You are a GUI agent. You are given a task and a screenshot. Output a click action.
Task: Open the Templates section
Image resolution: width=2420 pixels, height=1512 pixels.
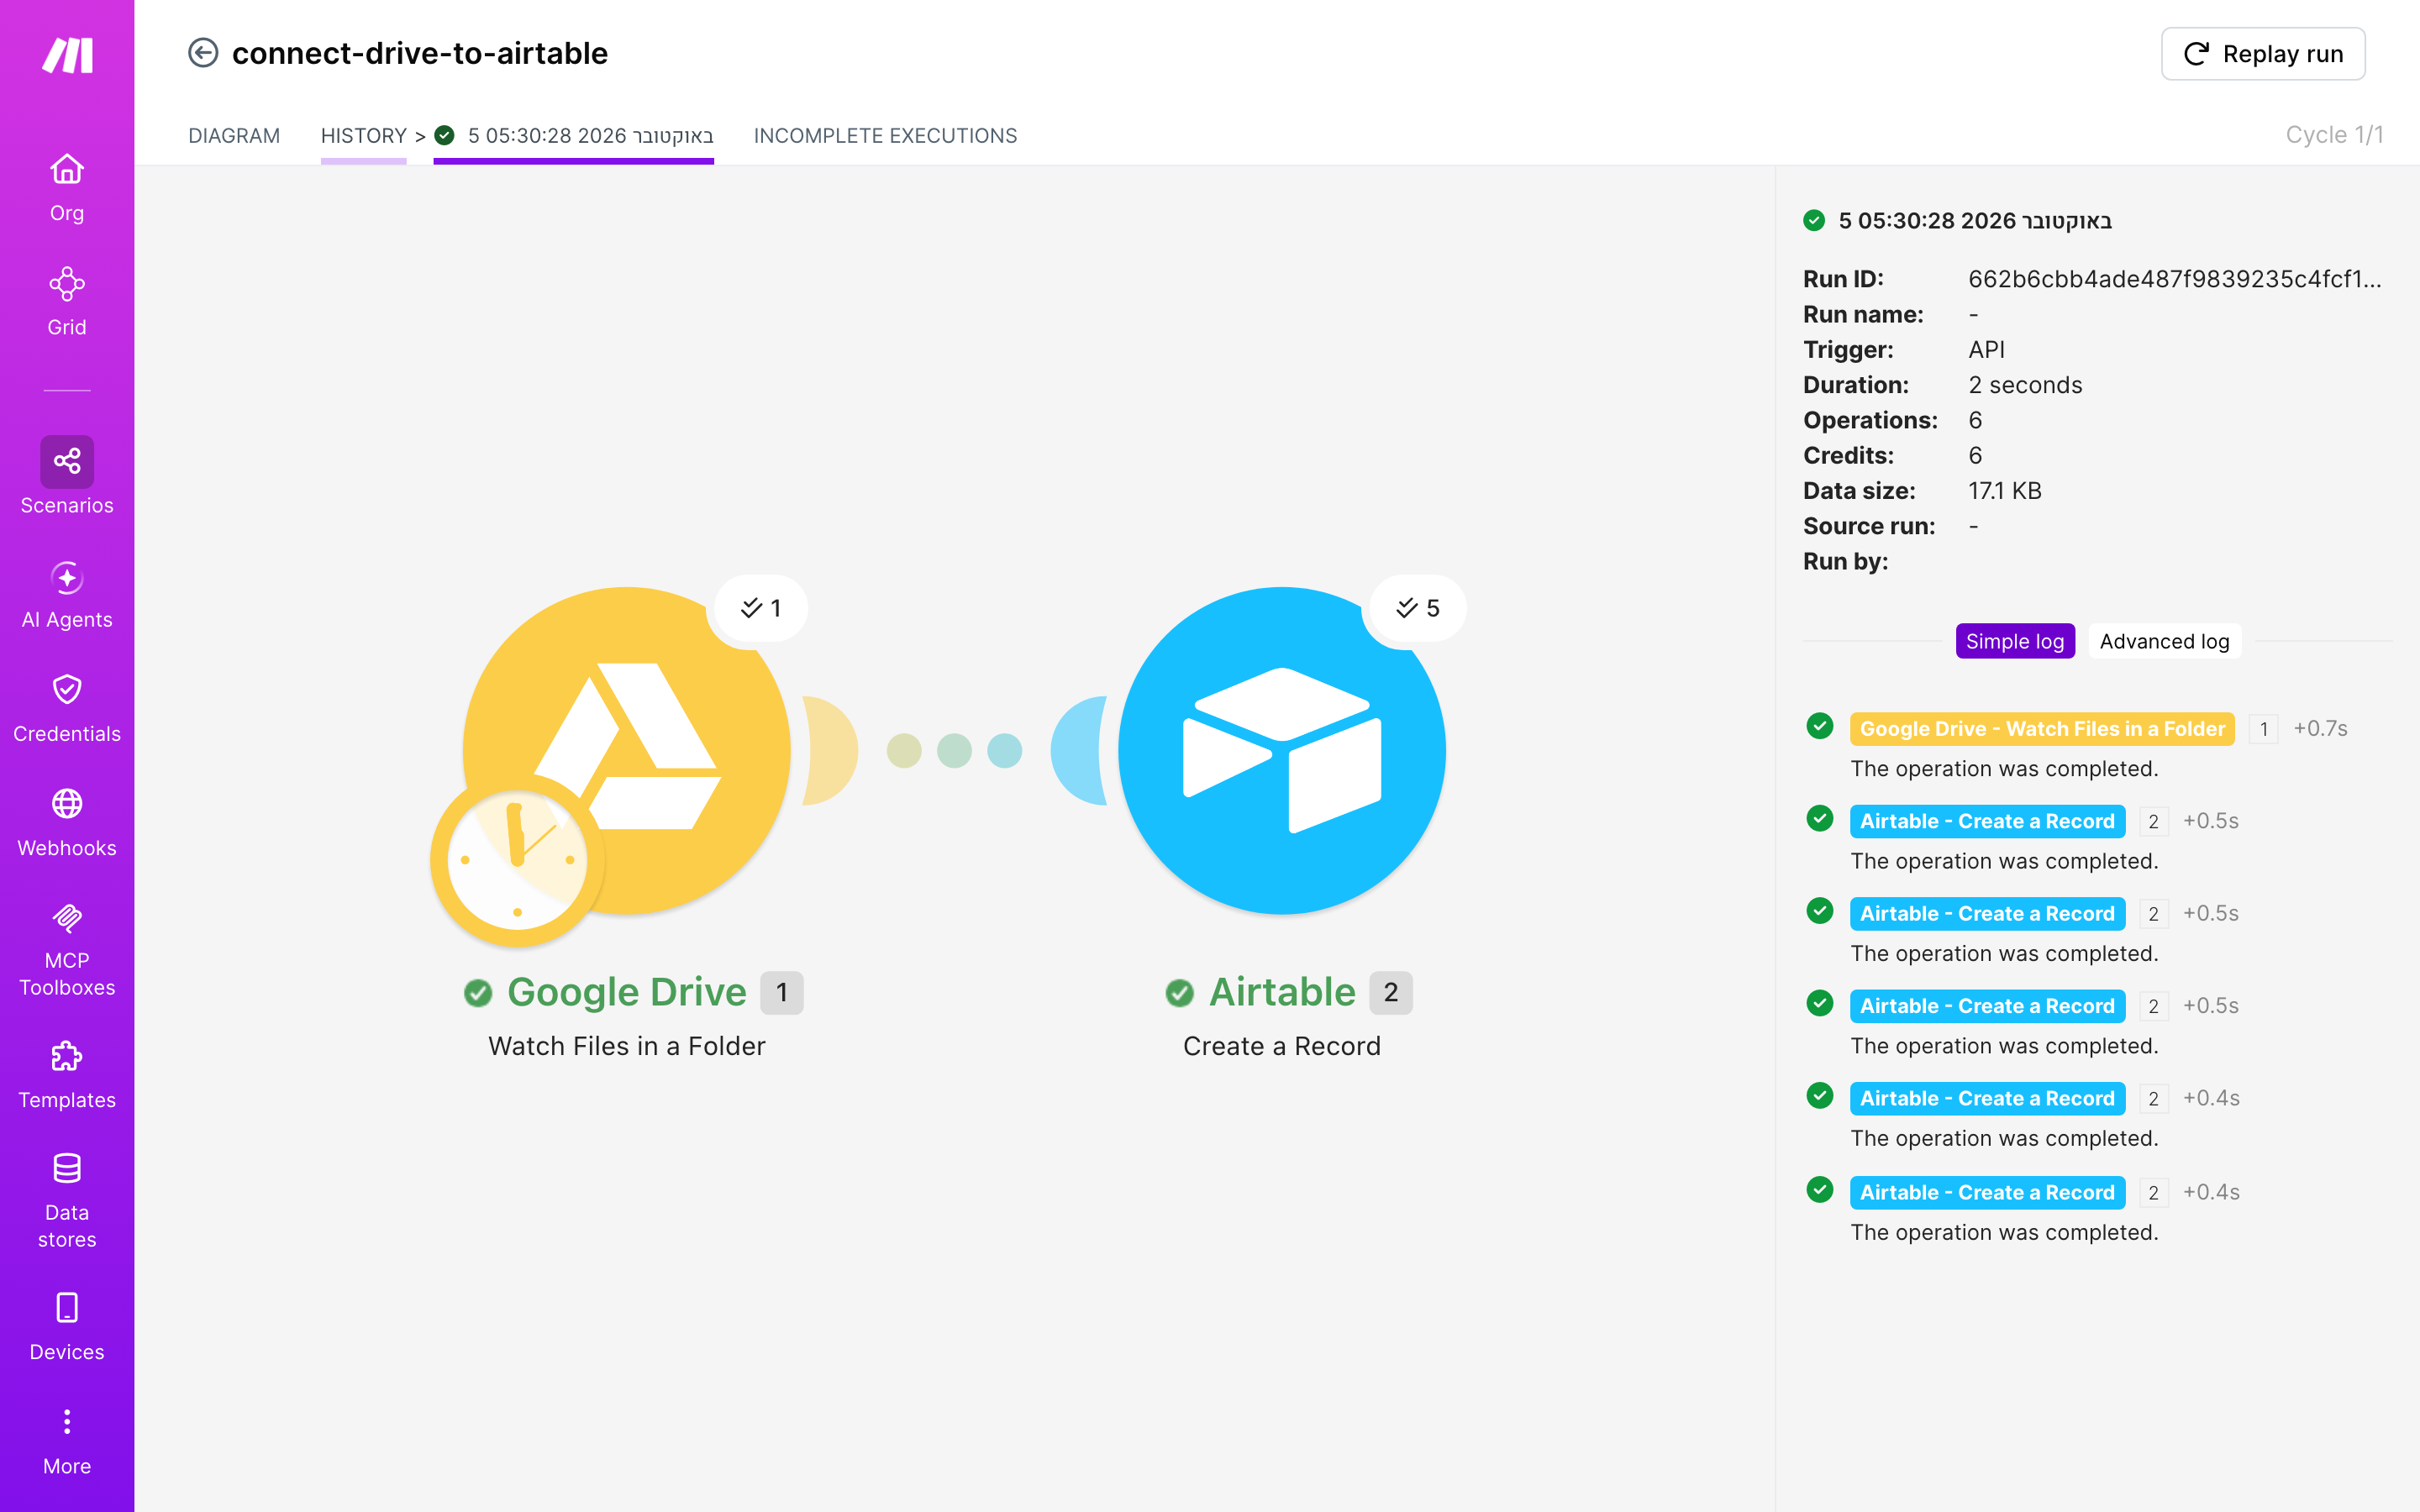coord(67,1075)
